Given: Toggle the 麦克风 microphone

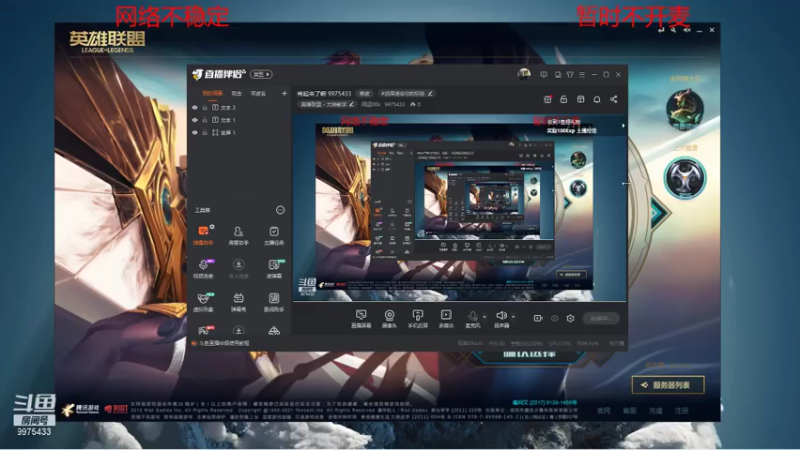Looking at the screenshot, I should [473, 319].
